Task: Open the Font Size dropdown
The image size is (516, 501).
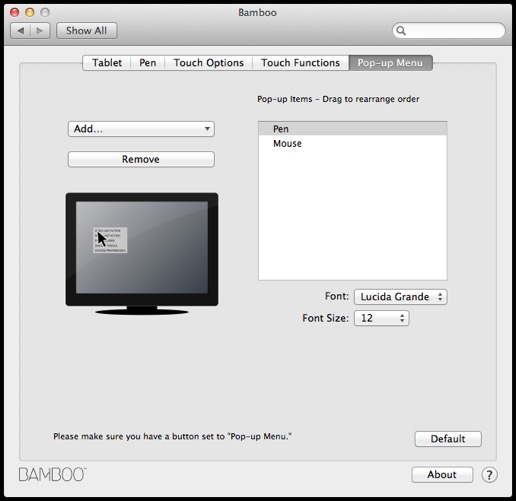Action: (381, 318)
